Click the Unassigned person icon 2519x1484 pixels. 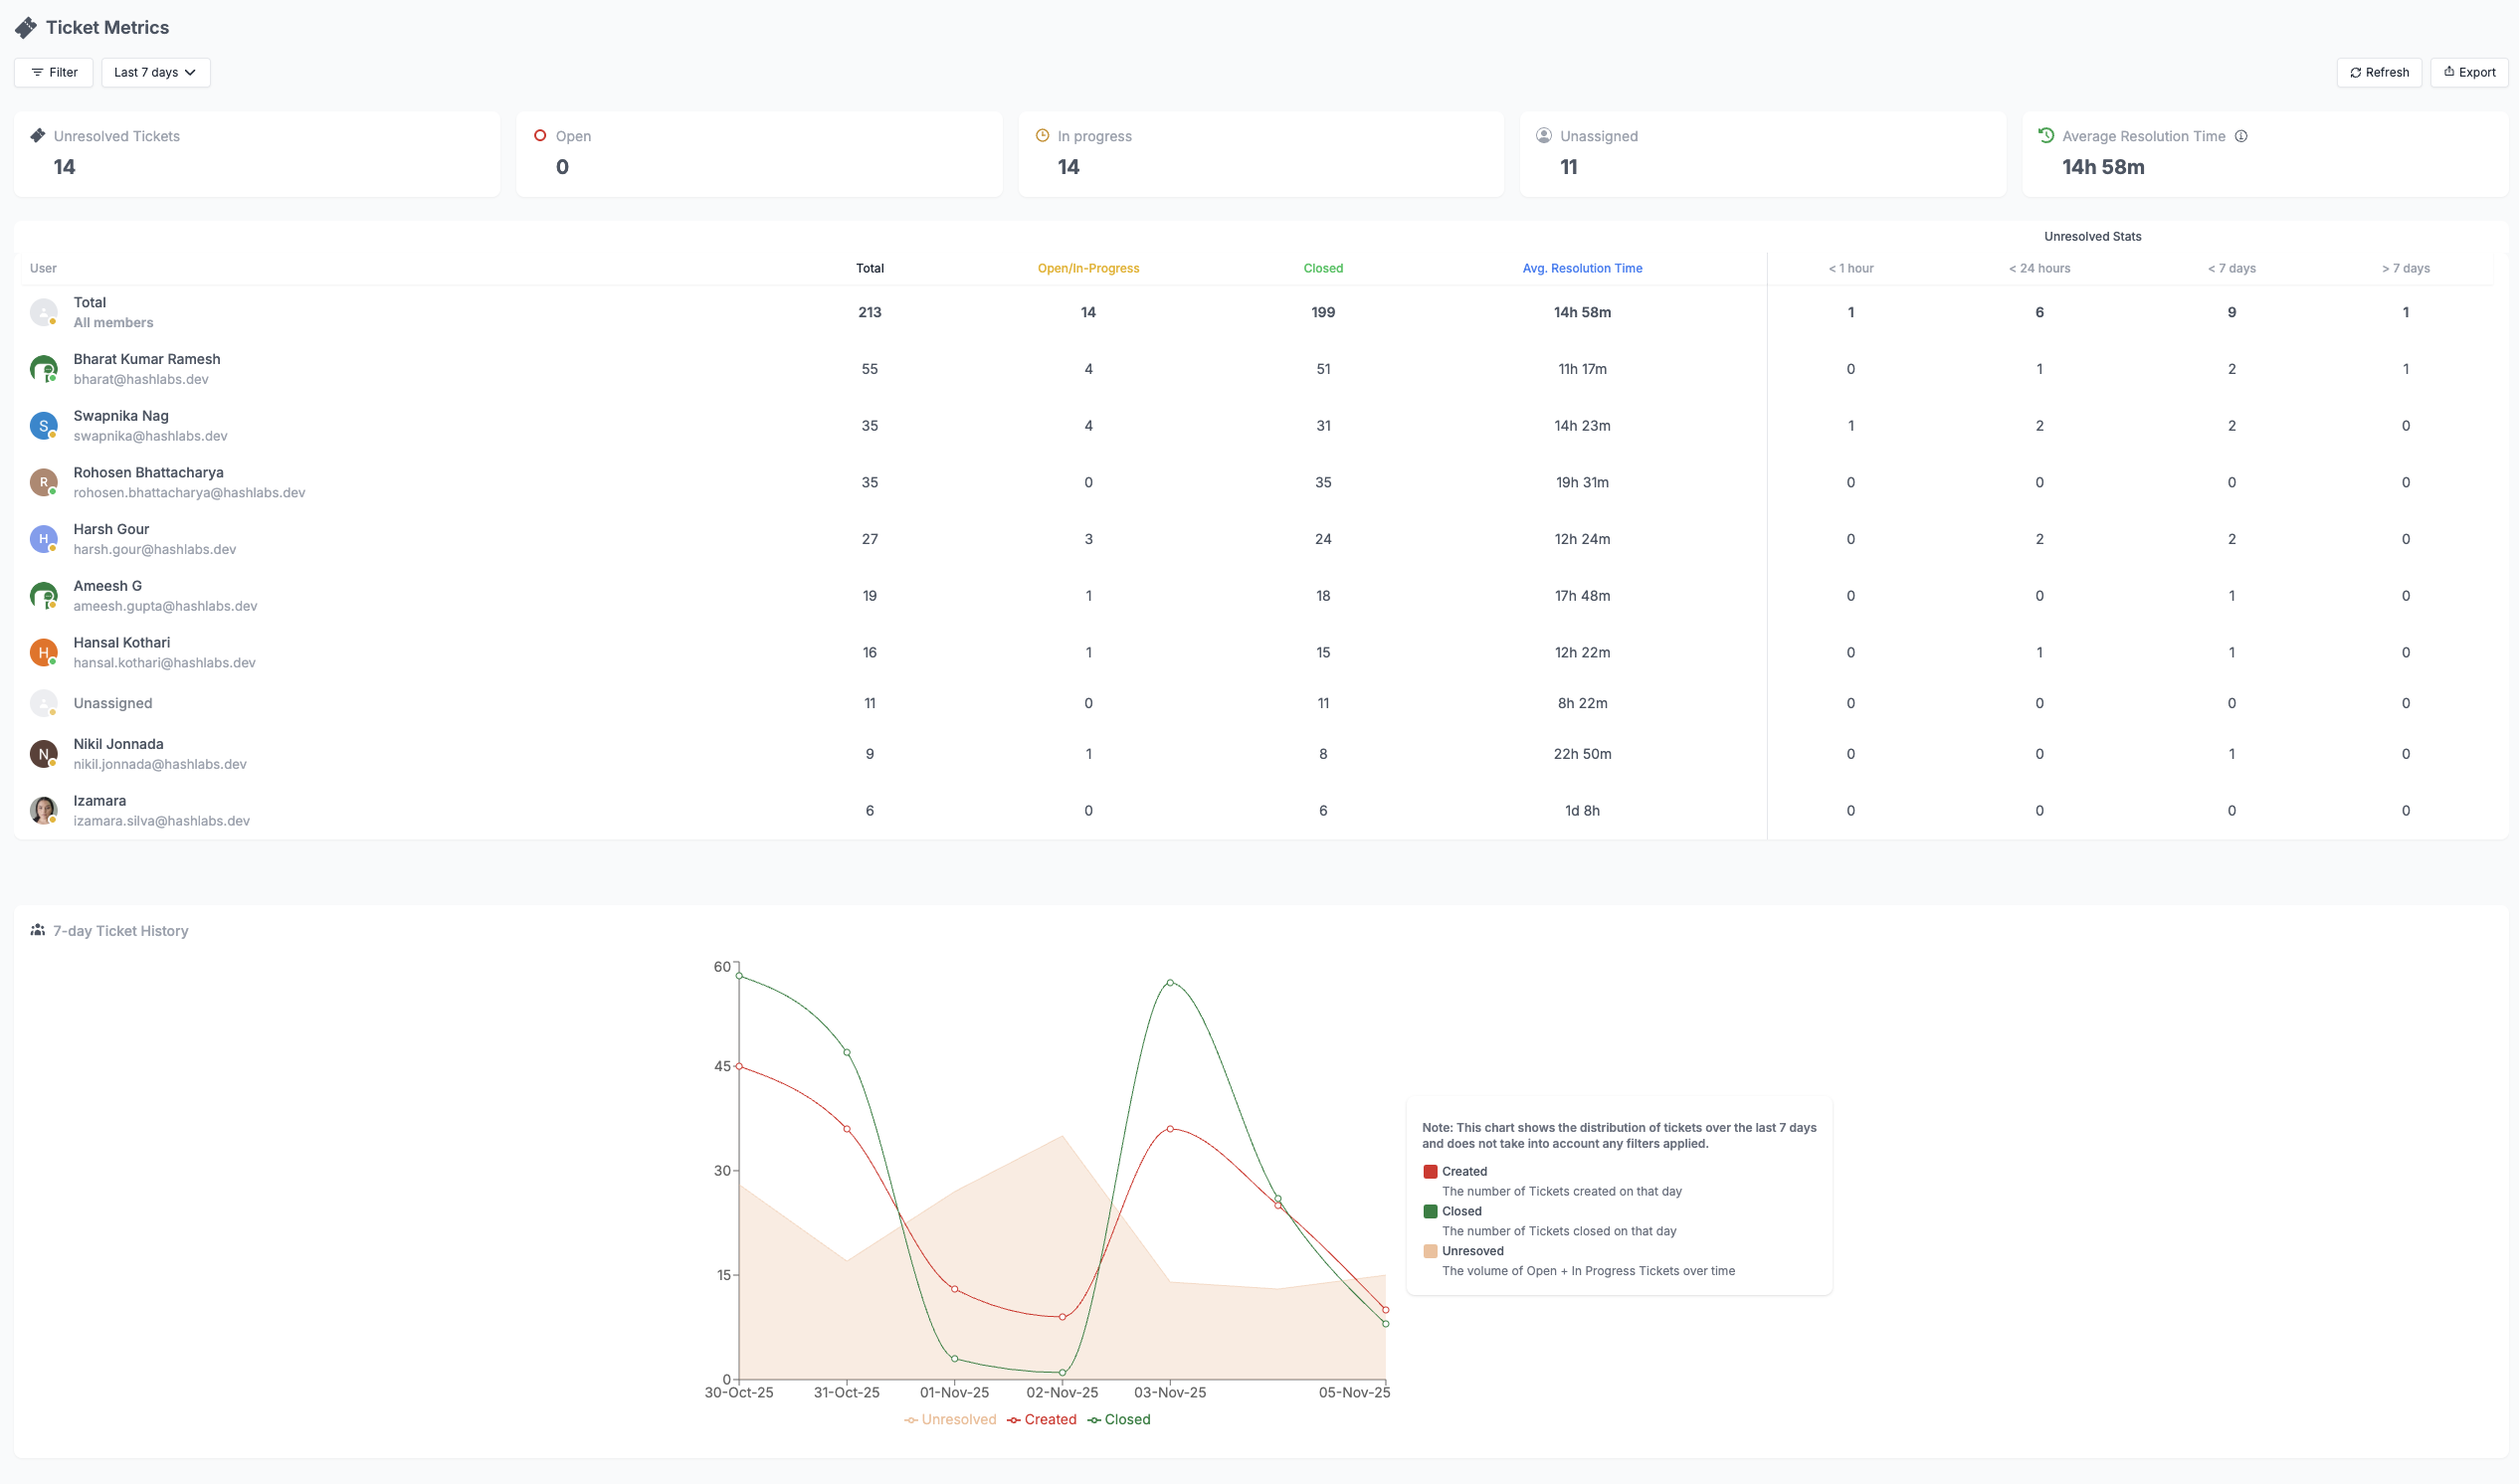tap(1544, 136)
